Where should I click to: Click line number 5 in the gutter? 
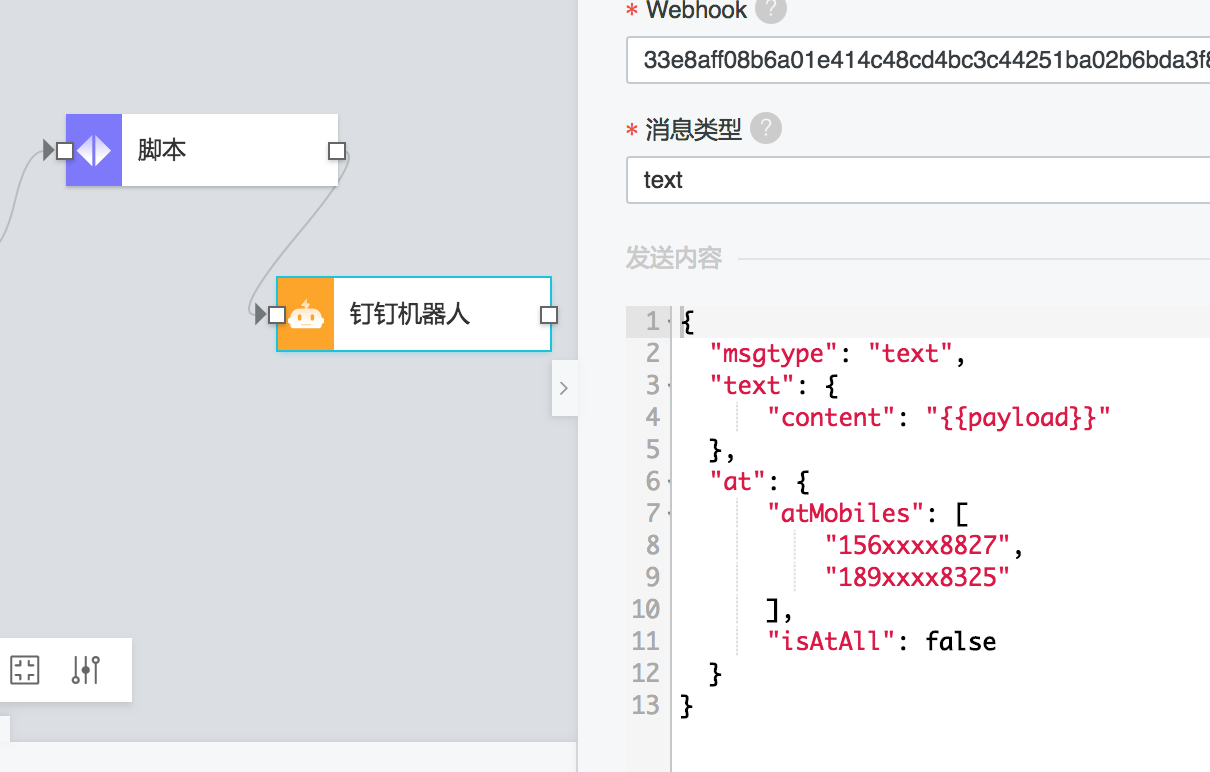(653, 450)
